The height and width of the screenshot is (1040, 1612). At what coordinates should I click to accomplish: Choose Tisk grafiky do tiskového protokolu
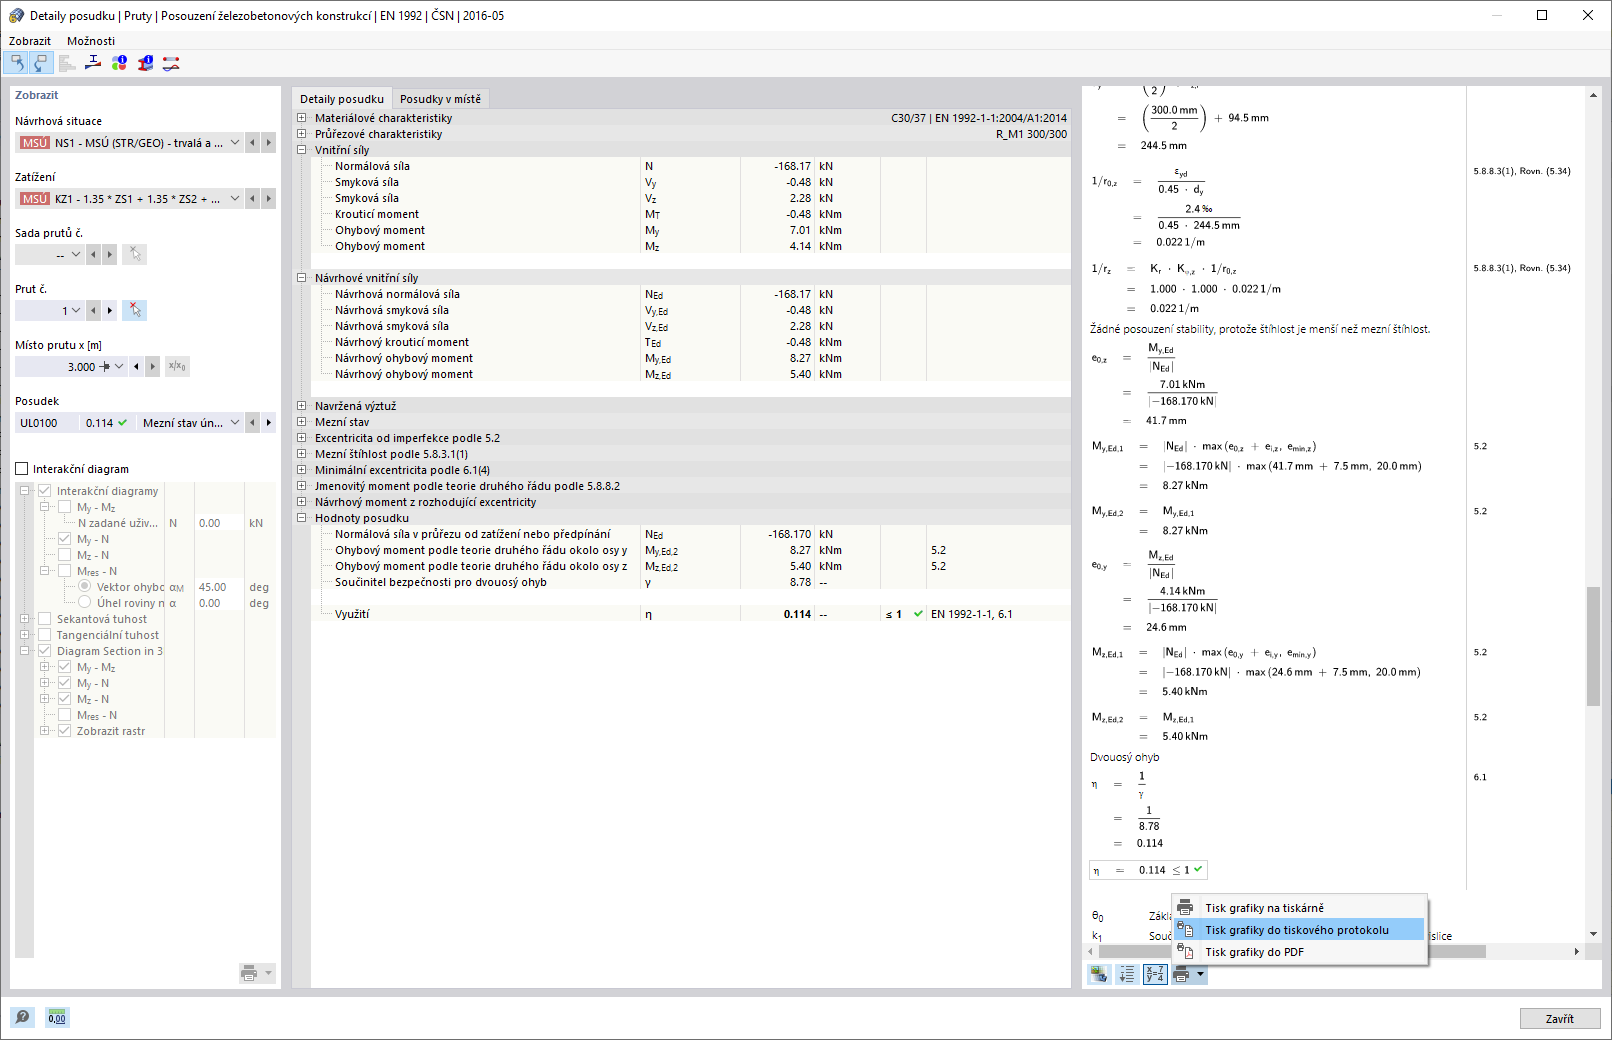(x=1300, y=930)
